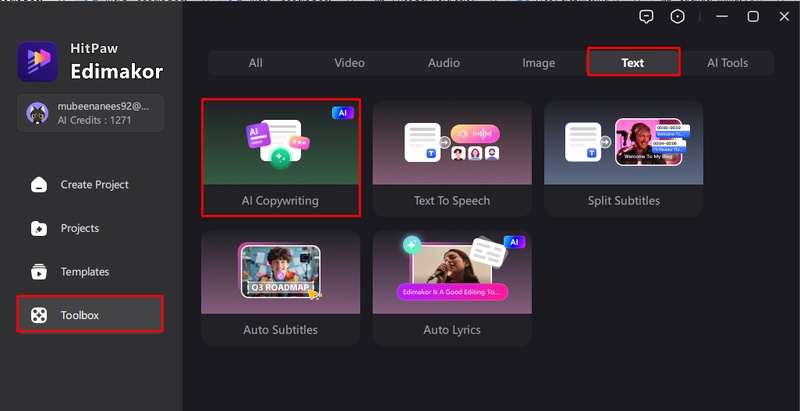Click the Create Project sidebar icon
800x411 pixels.
pos(39,185)
